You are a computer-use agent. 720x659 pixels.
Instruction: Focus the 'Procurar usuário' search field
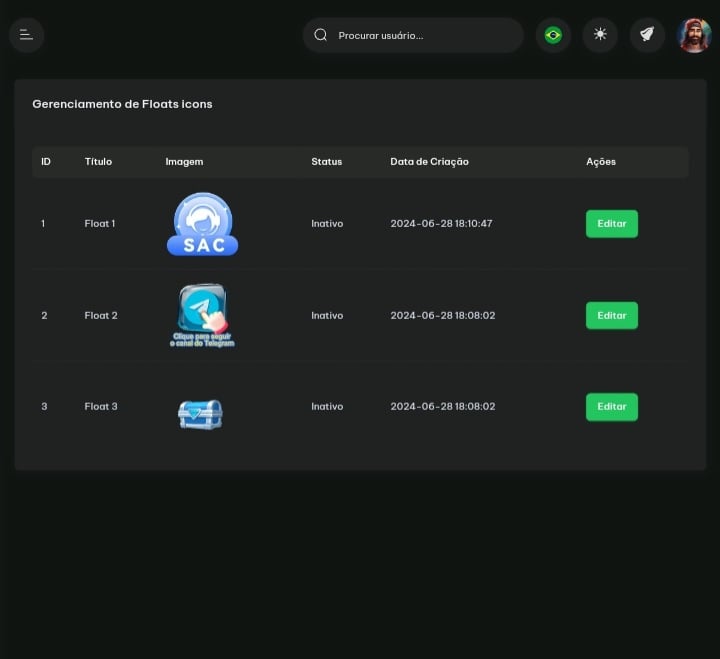pos(420,35)
